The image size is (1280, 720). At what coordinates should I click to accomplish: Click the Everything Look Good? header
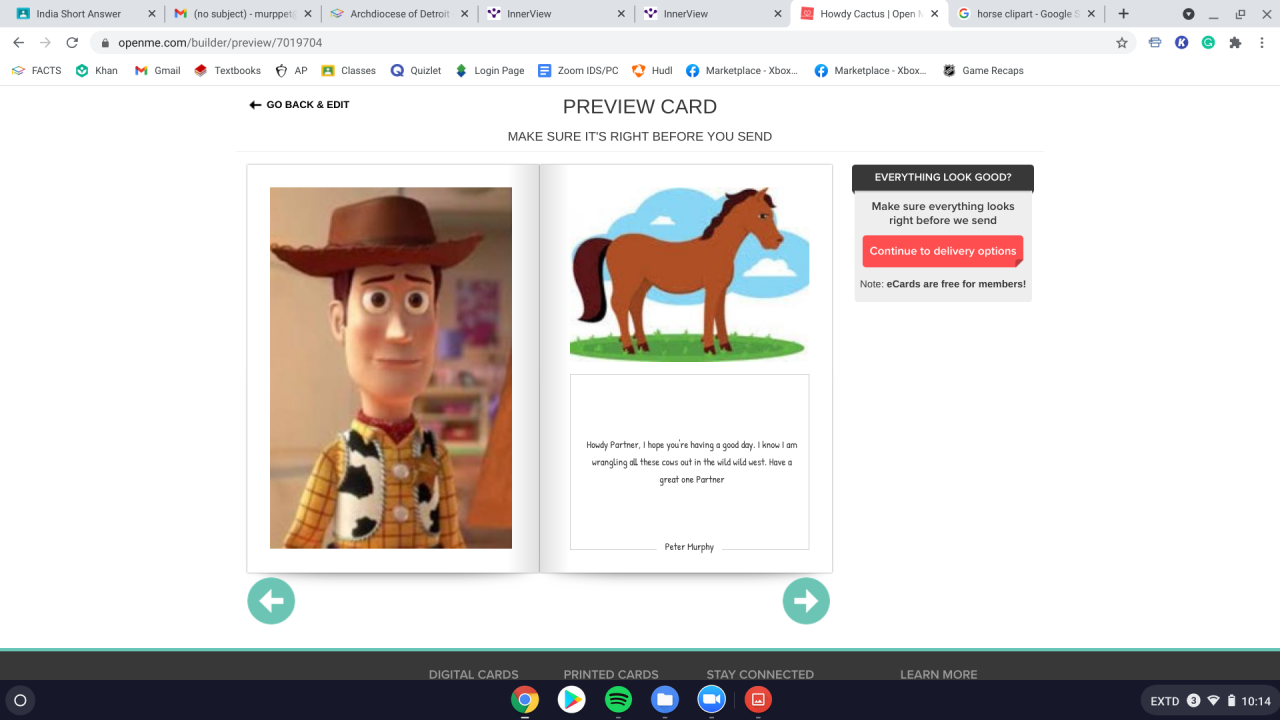(943, 177)
